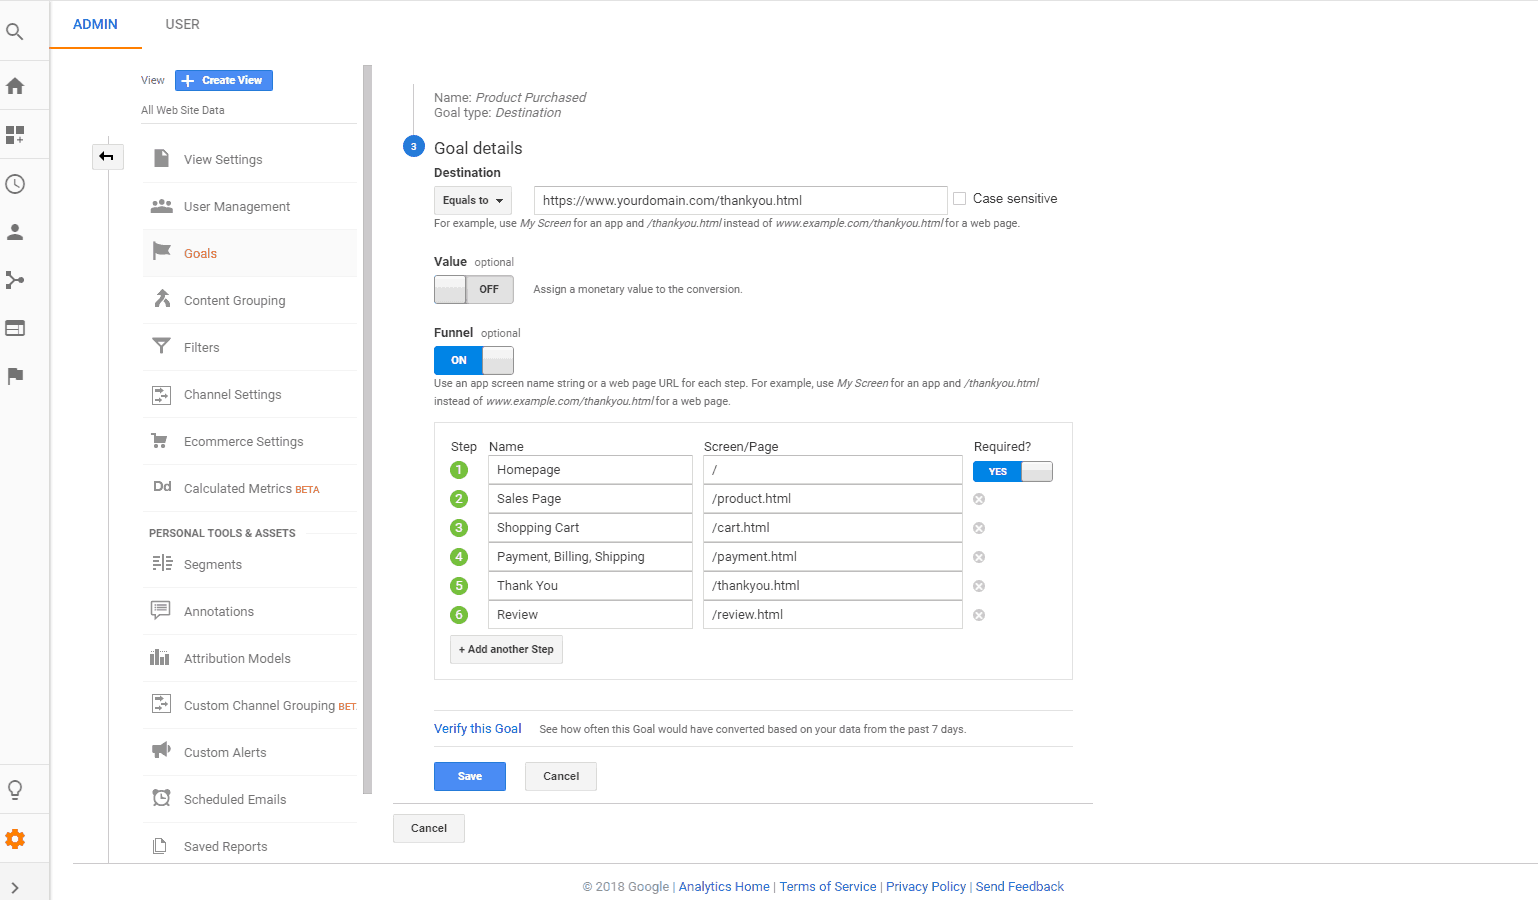Click the Content Grouping icon

point(161,299)
